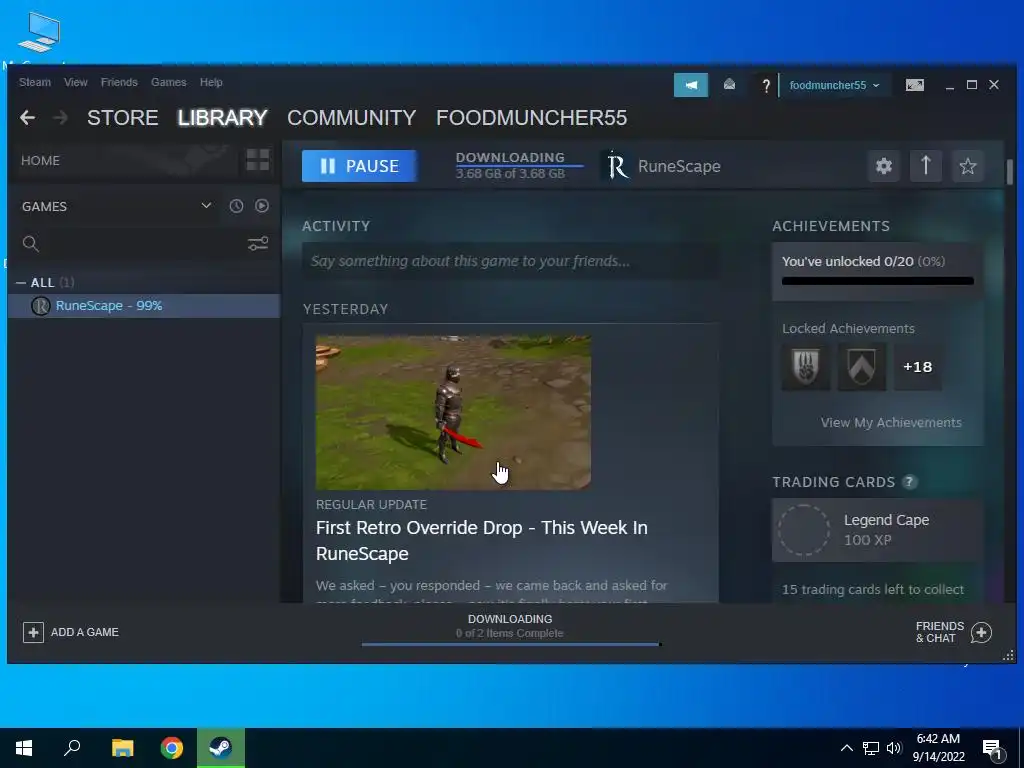
Task: Open the network tray icon
Action: point(871,748)
